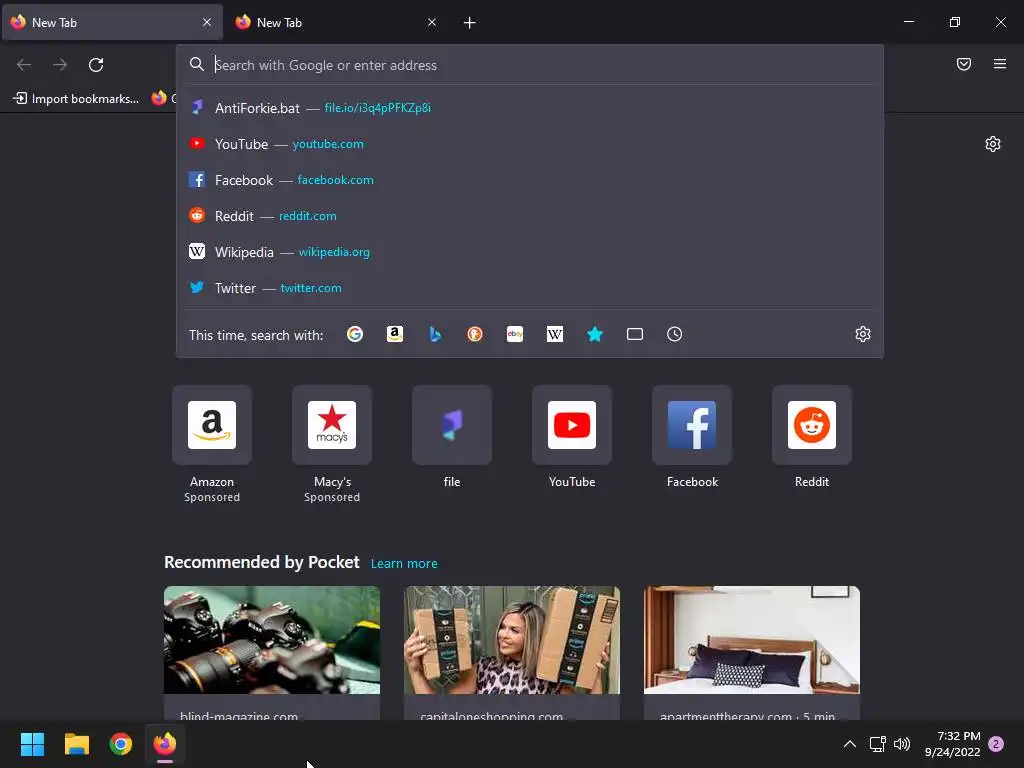Open Windows Start menu
The width and height of the screenshot is (1024, 768).
coord(33,744)
